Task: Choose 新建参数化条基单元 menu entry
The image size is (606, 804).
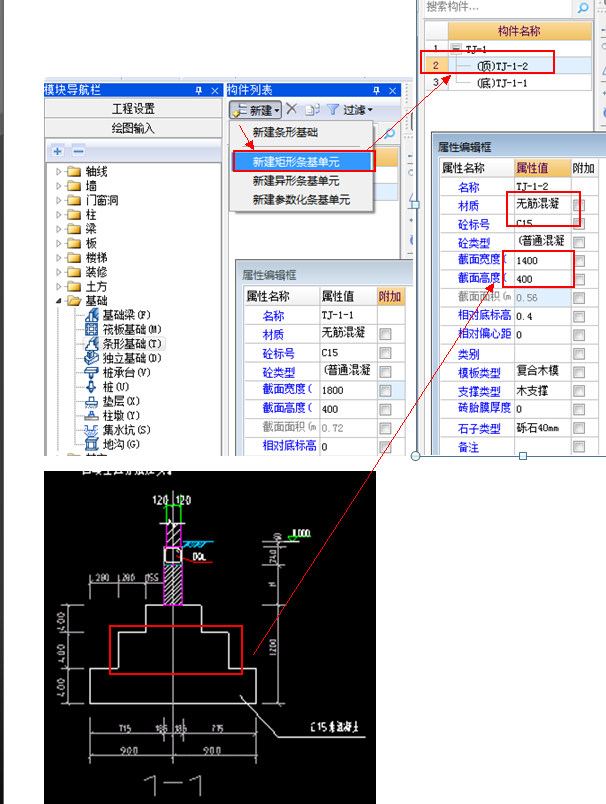Action: (x=302, y=199)
